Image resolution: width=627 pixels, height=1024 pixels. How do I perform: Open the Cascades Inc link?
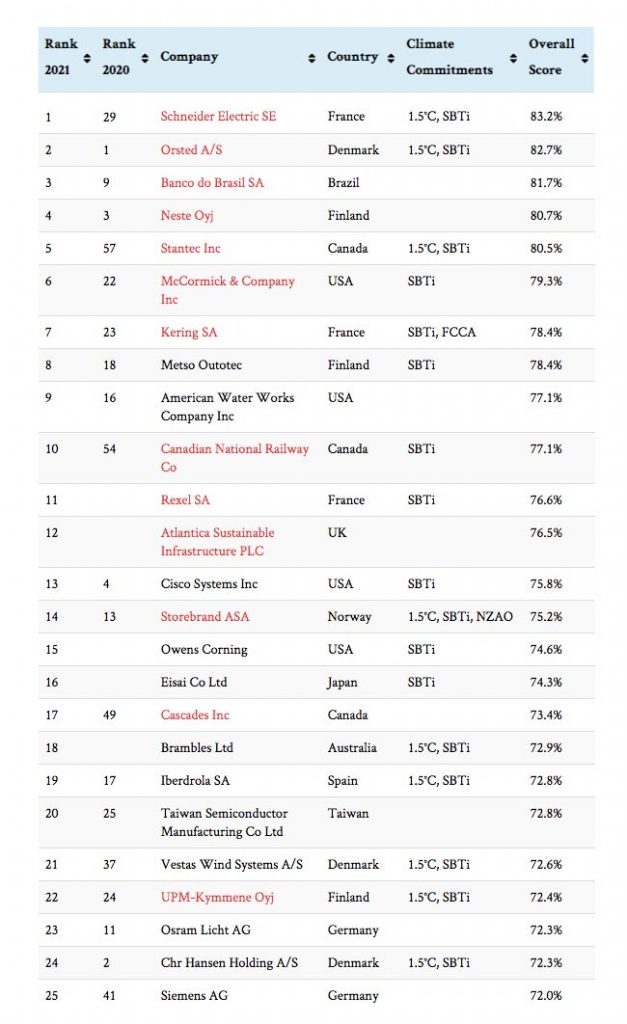pyautogui.click(x=195, y=715)
